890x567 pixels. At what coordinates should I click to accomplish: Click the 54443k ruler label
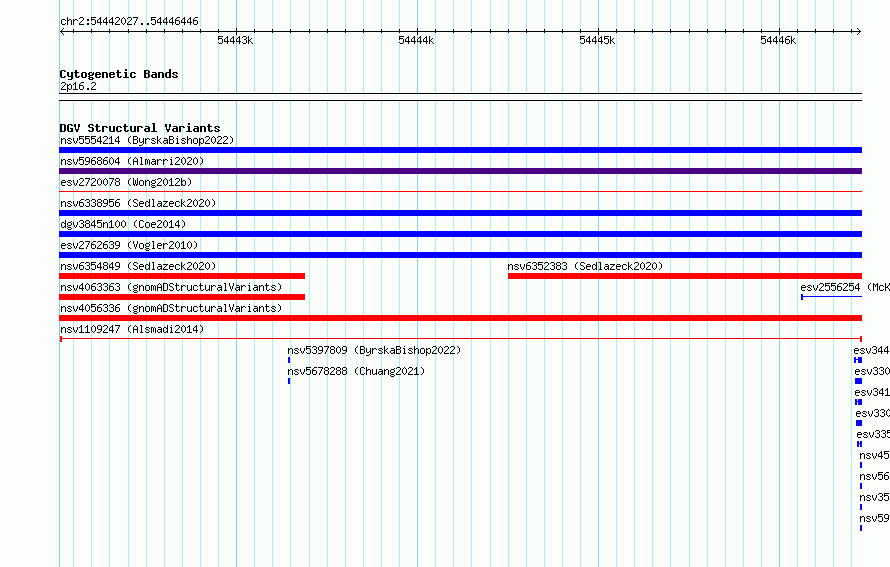click(x=235, y=40)
